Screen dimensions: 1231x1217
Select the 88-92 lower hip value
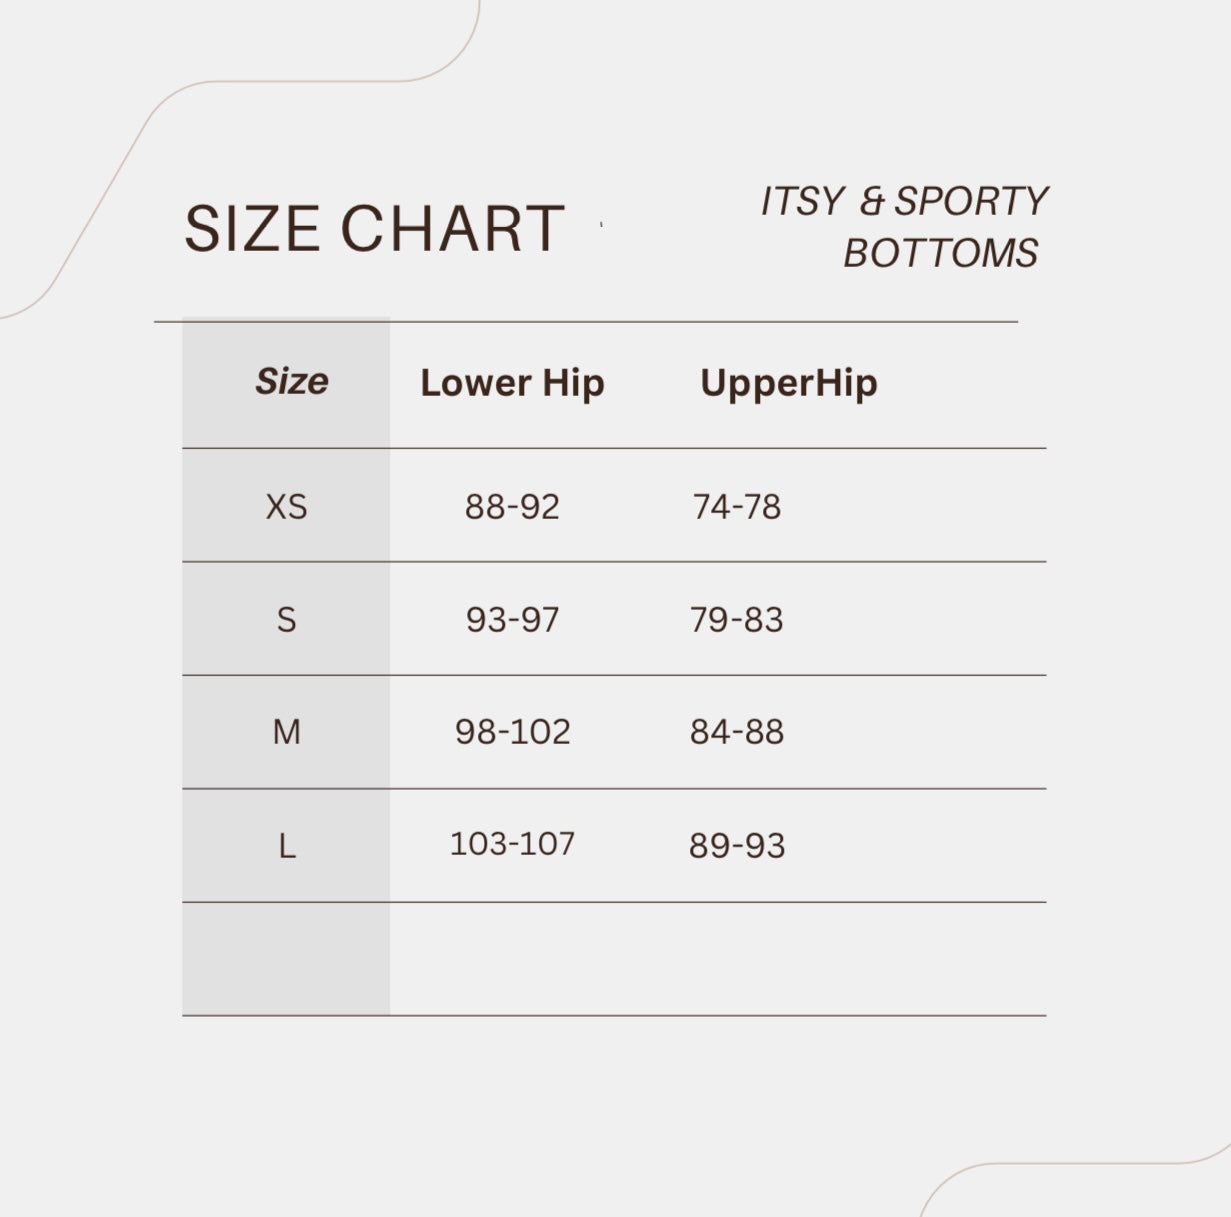click(512, 507)
